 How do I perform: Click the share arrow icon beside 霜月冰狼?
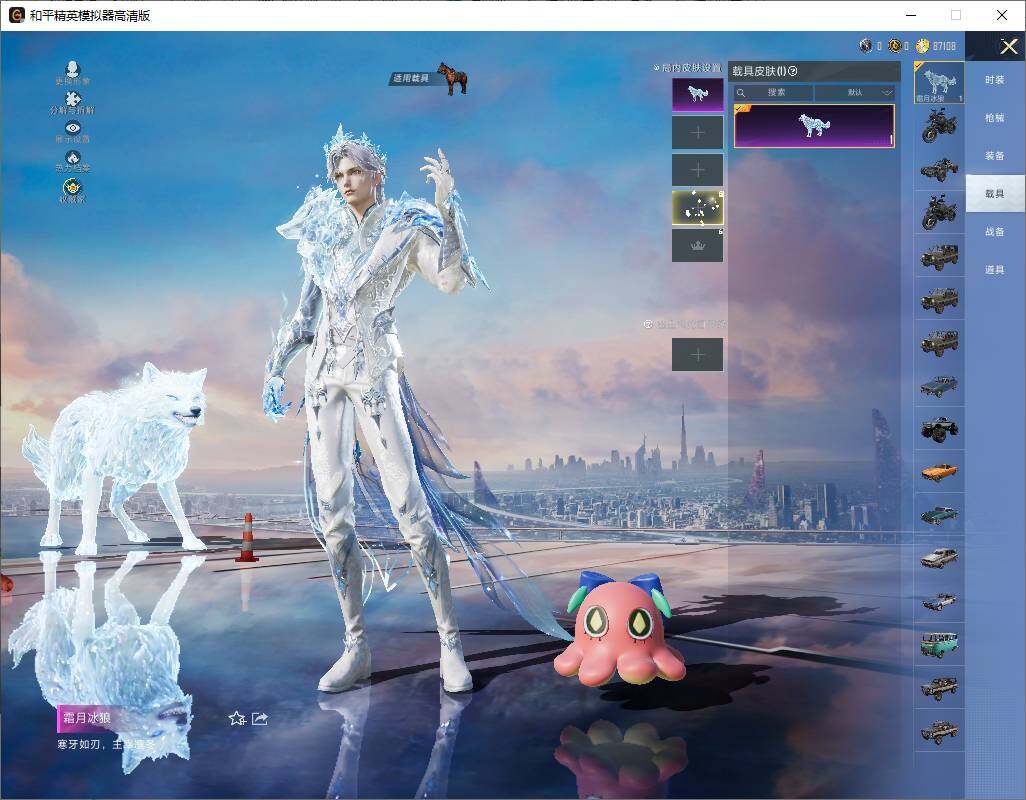click(x=260, y=718)
